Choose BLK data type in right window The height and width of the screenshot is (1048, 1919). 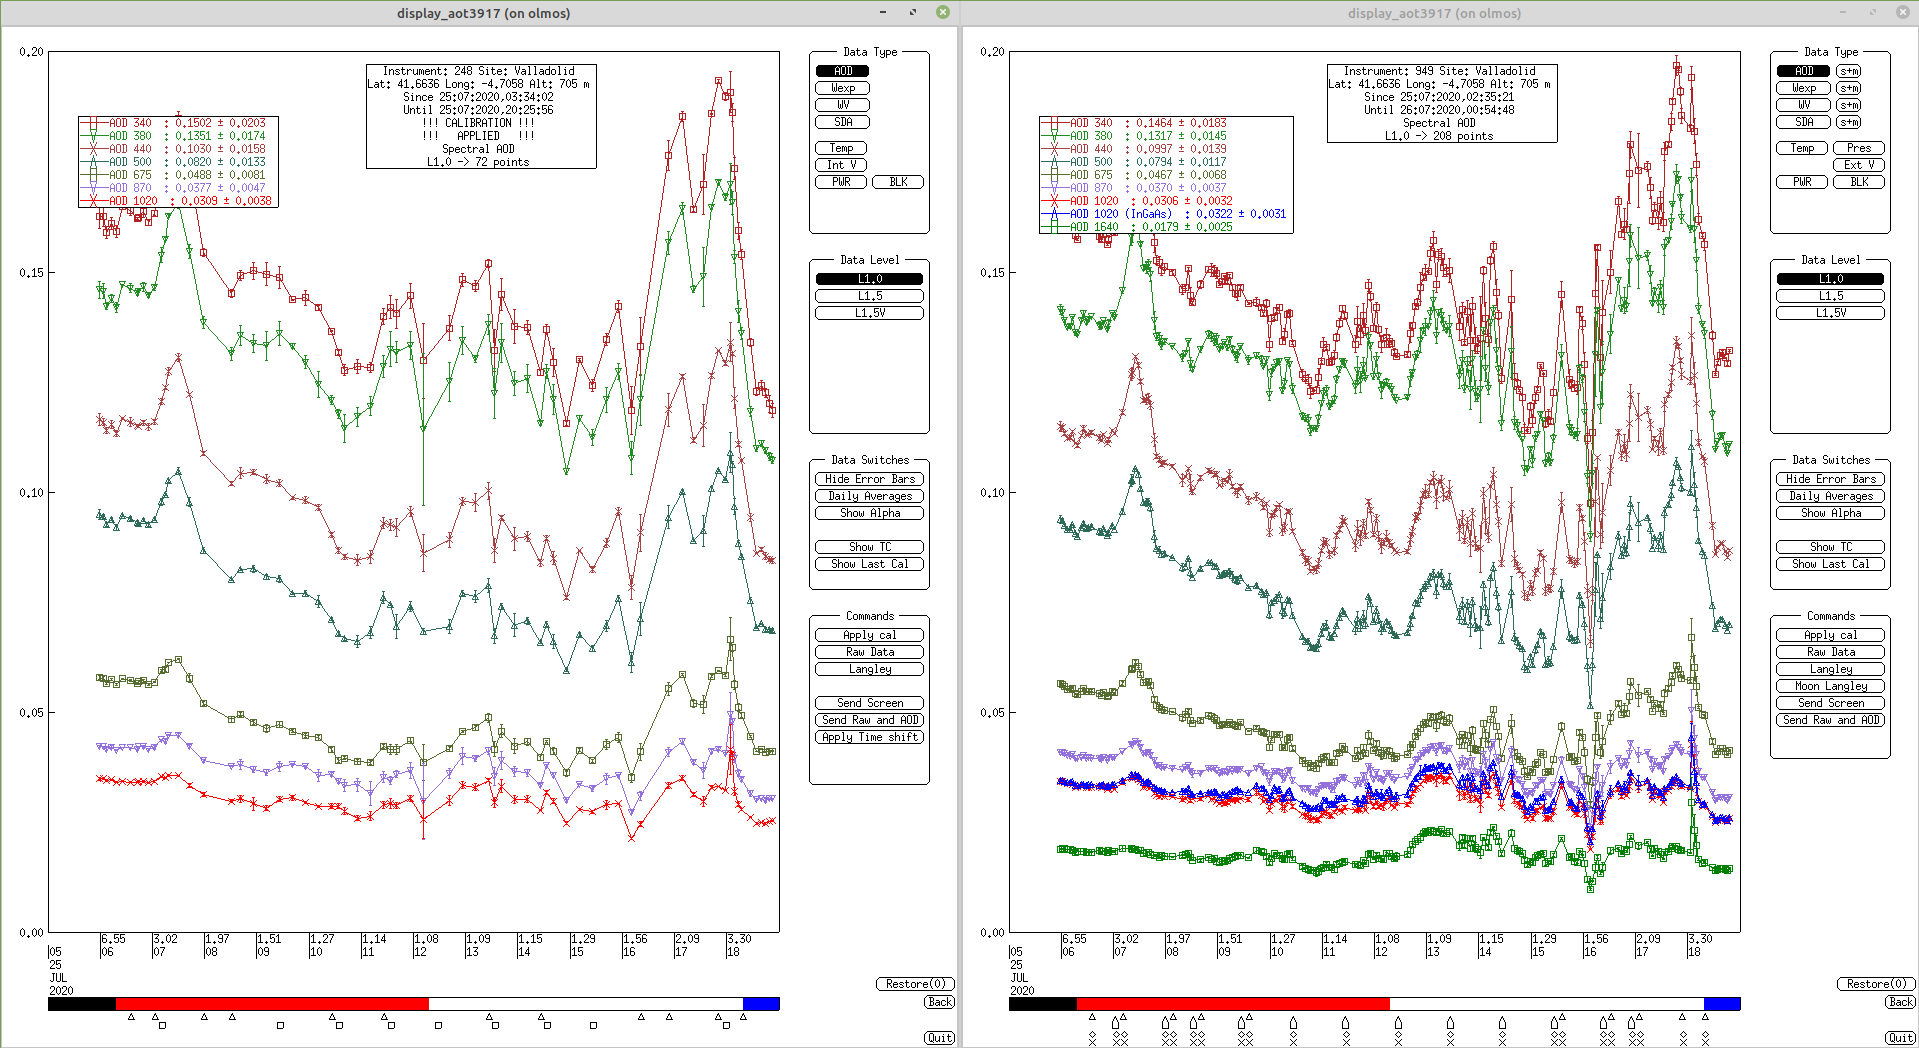coord(1859,182)
